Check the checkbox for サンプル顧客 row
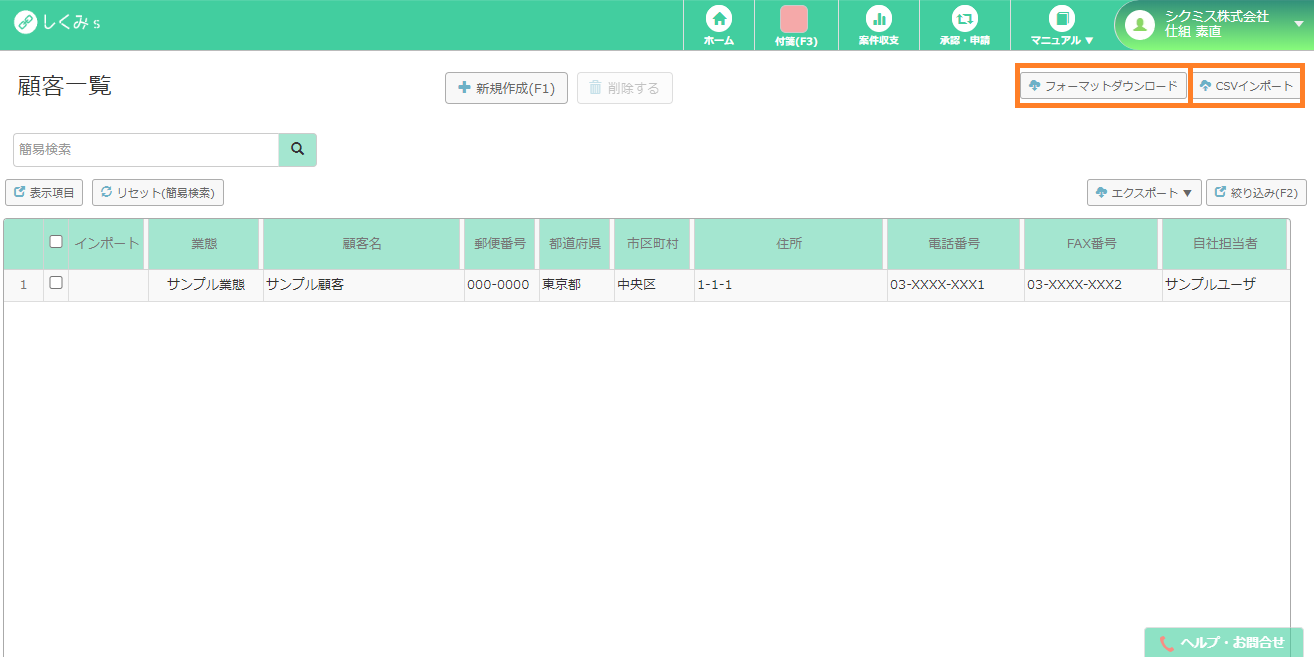The width and height of the screenshot is (1314, 657). click(x=55, y=282)
